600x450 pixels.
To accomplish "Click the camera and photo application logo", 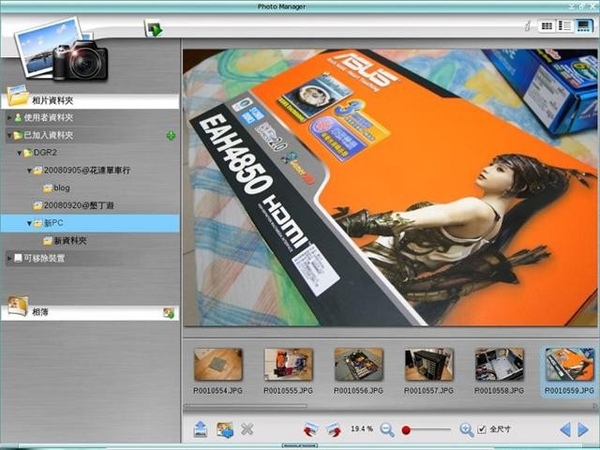I will (x=60, y=50).
